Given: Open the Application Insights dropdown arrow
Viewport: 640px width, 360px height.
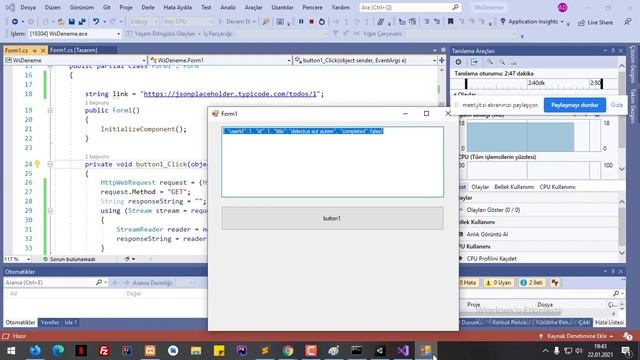Looking at the screenshot, I should (562, 22).
